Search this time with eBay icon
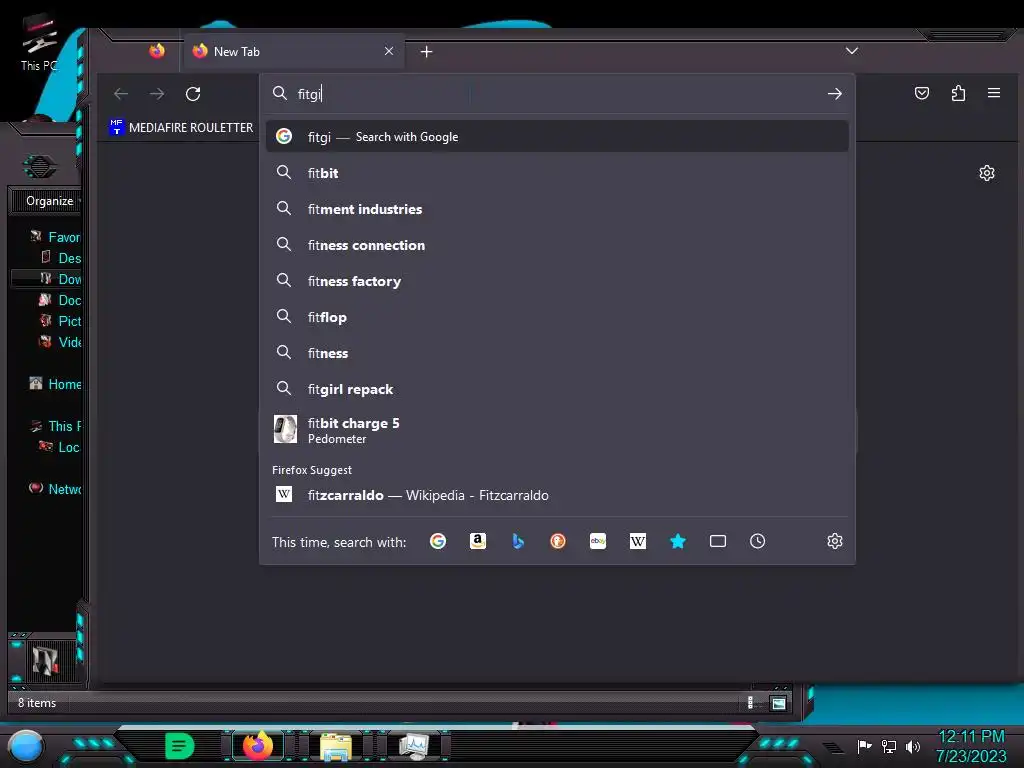 pyautogui.click(x=598, y=541)
